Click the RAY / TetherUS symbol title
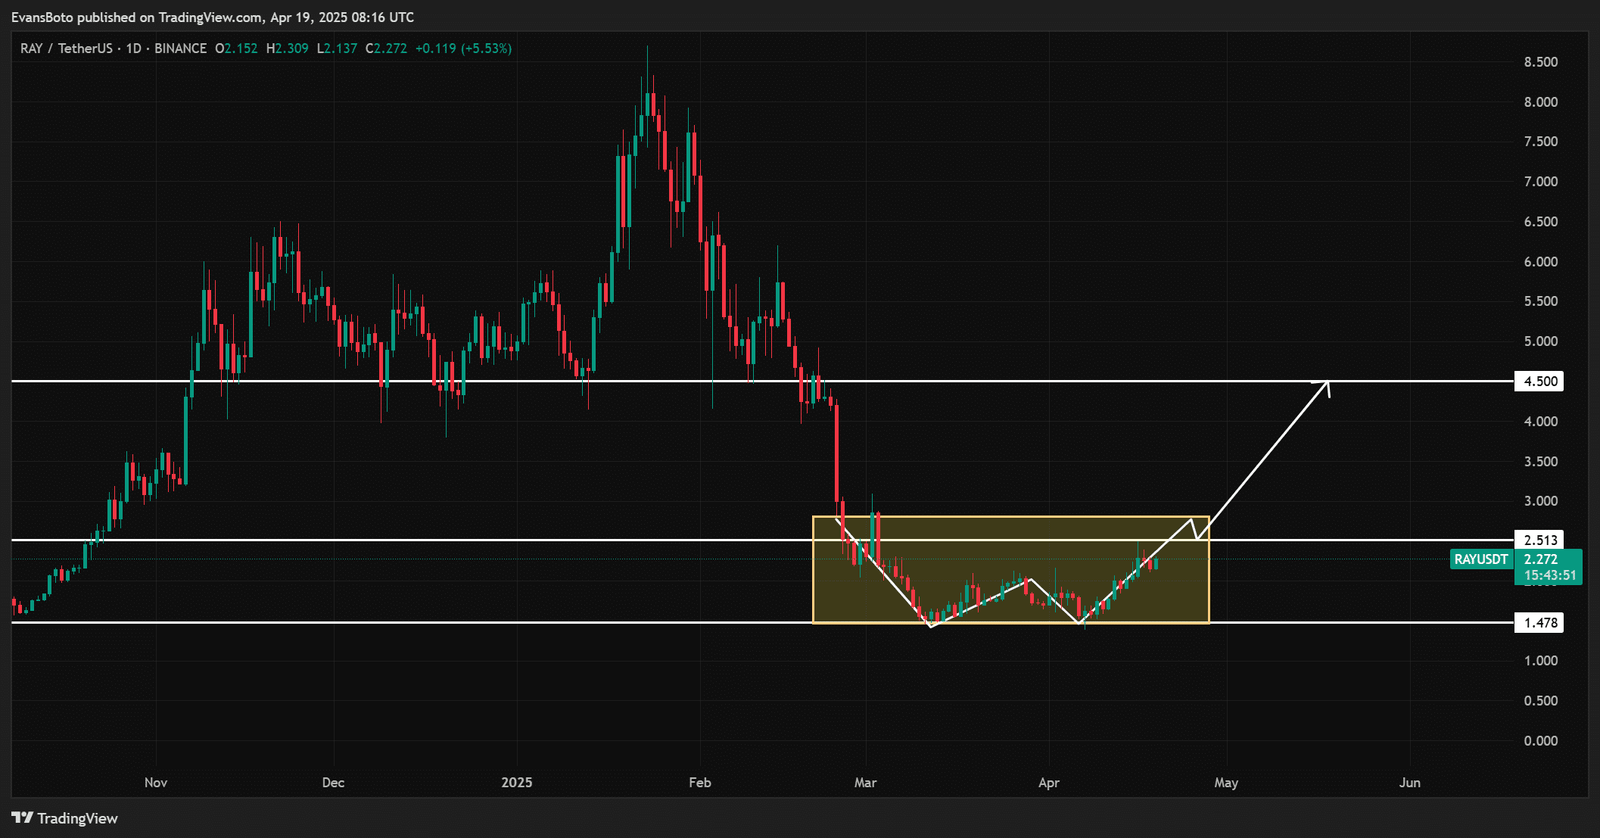 pos(66,48)
